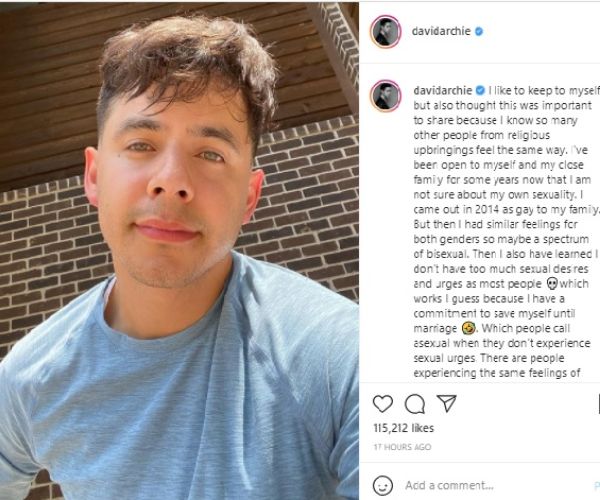Open the 17 HOURS AGO timestamp link
Viewport: 600px width, 500px height.
(x=402, y=447)
